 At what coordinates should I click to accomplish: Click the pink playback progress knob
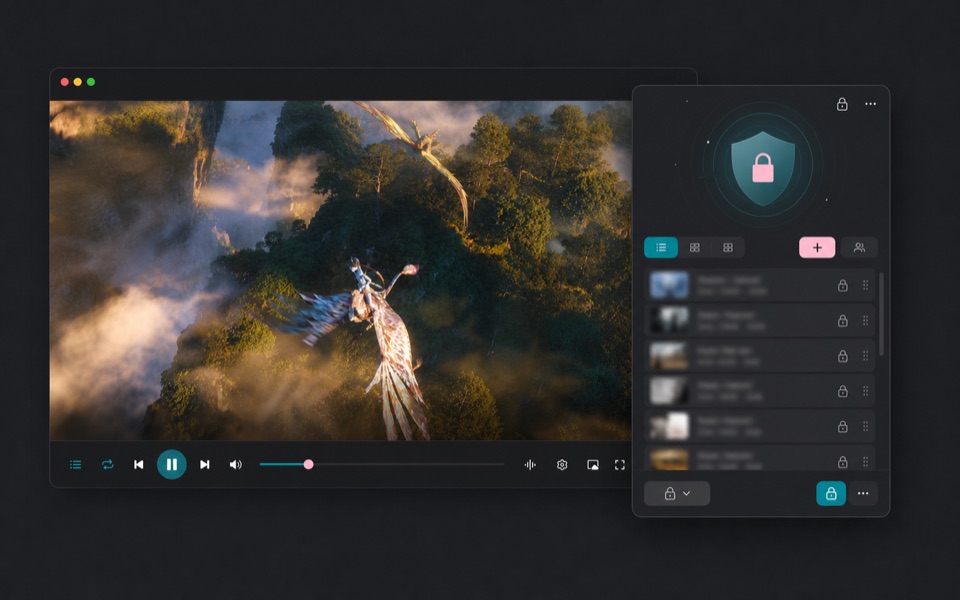point(309,464)
